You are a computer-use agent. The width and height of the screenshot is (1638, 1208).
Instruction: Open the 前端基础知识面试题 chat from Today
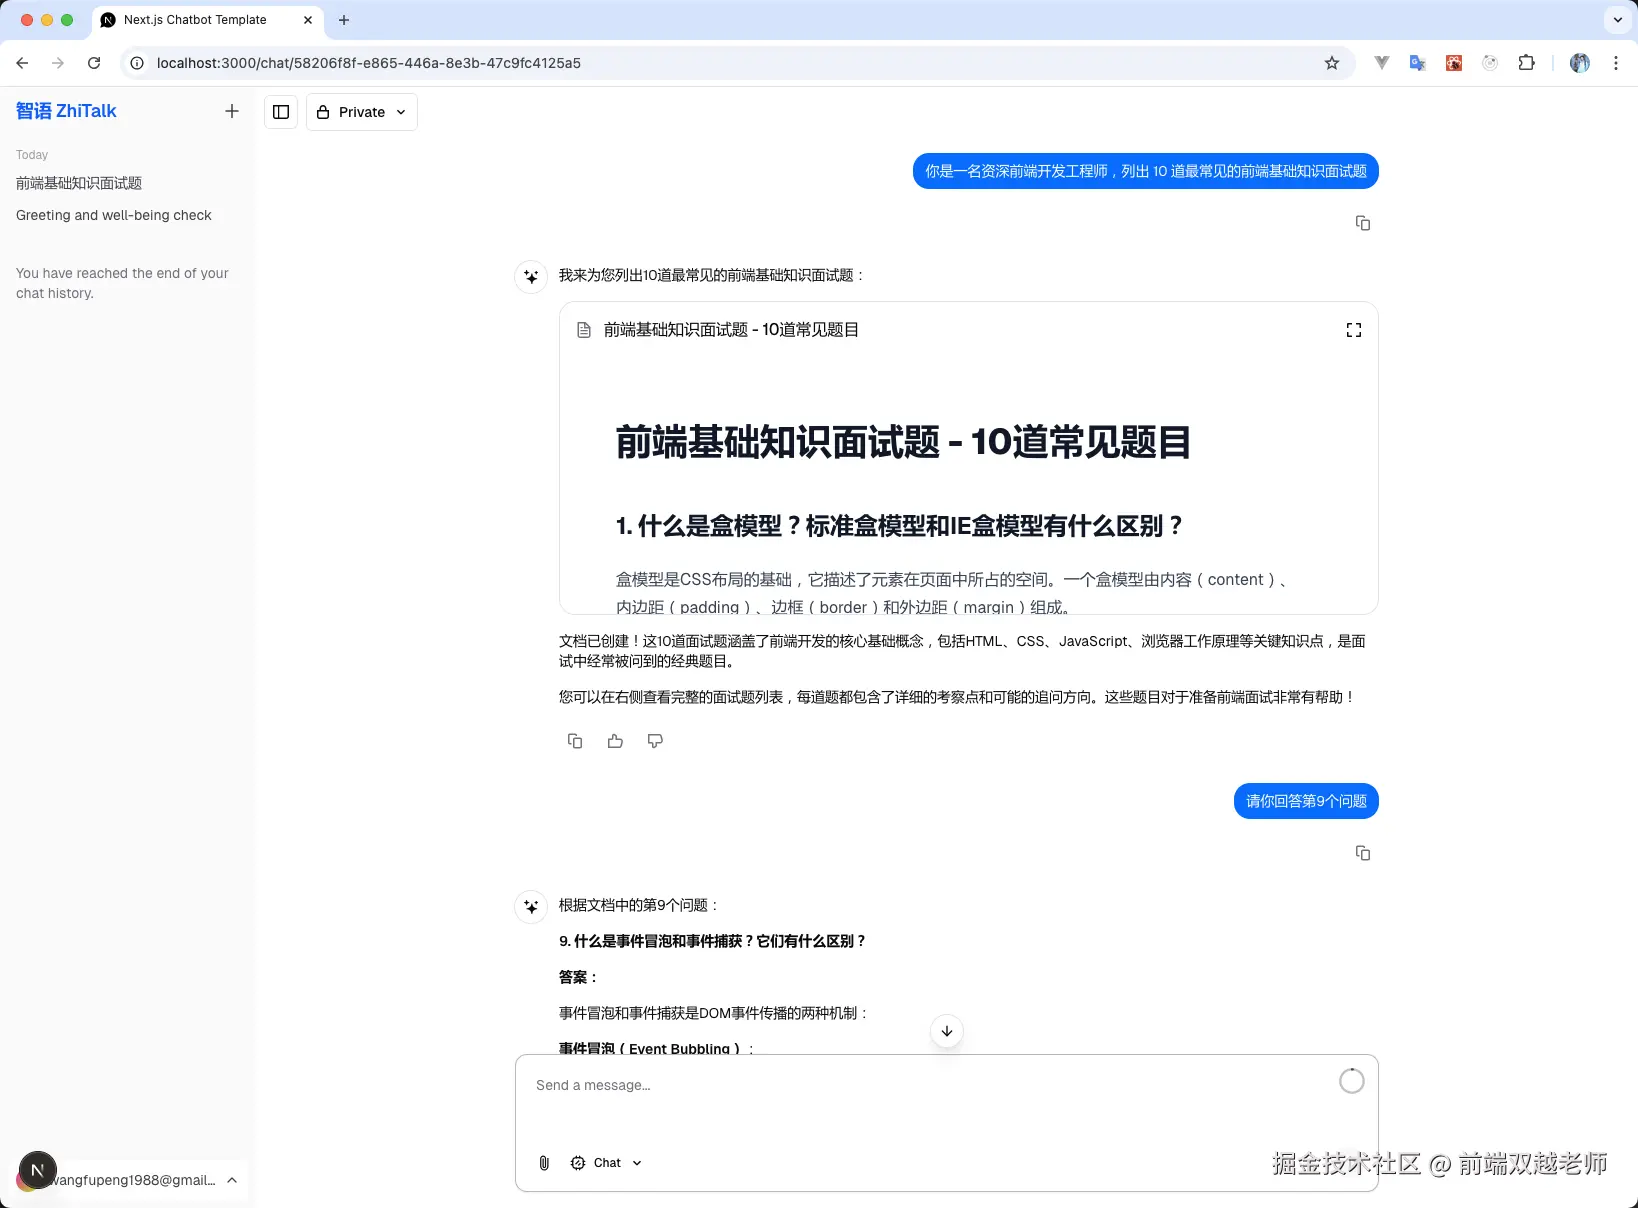pos(78,183)
